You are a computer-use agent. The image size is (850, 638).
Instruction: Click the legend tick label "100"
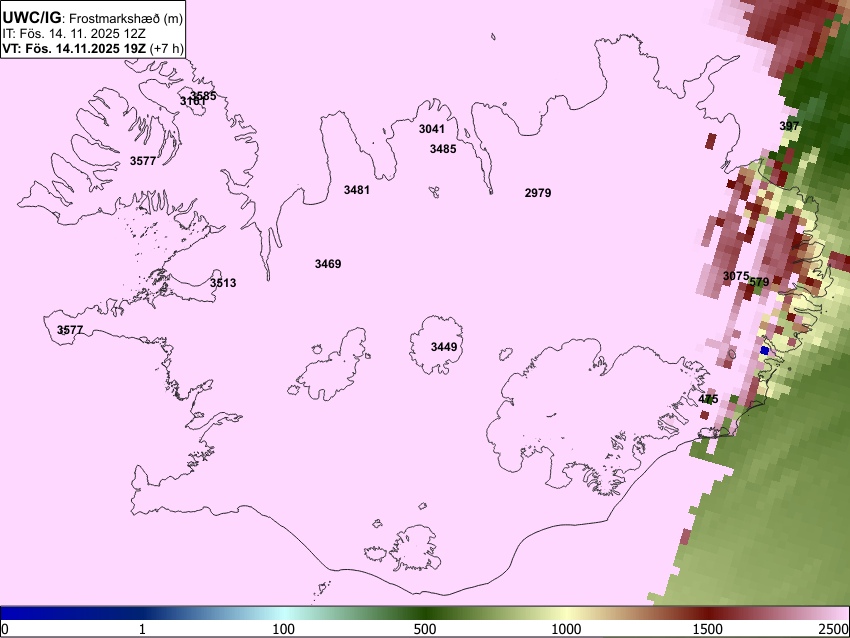[x=283, y=629]
